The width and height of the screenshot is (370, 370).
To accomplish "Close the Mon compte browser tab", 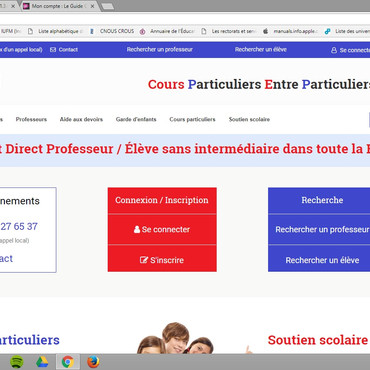I will pyautogui.click(x=92, y=6).
